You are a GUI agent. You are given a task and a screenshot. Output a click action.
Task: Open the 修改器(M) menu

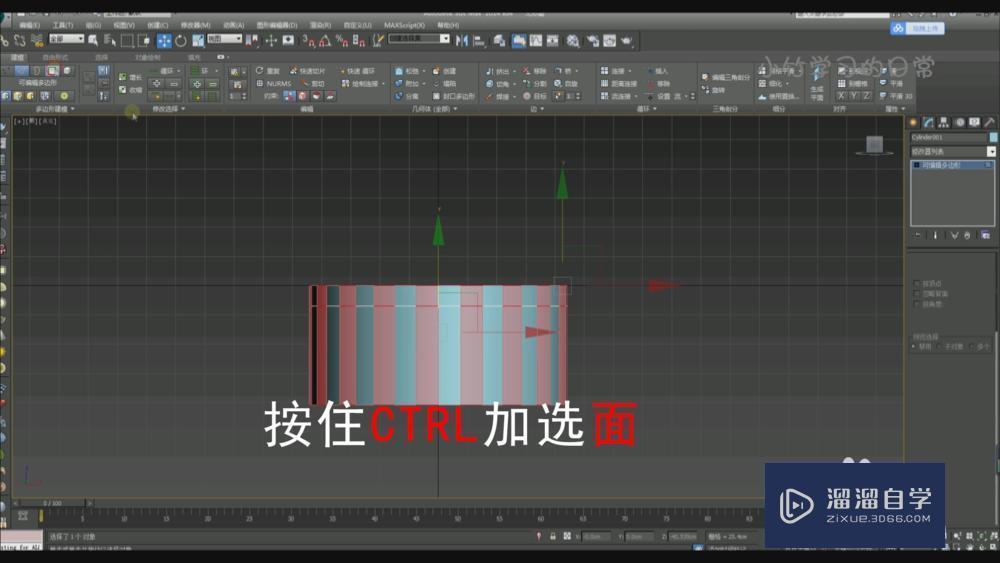tap(195, 25)
